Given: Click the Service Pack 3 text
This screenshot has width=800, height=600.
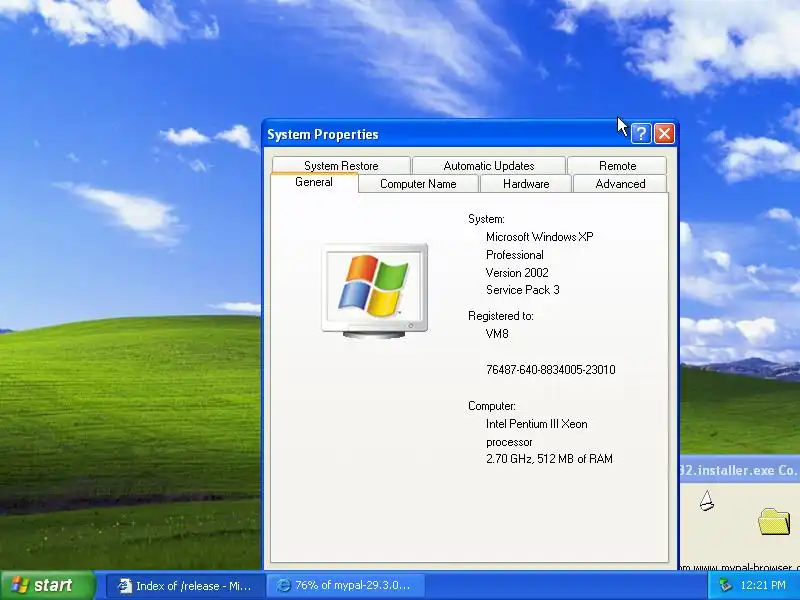Looking at the screenshot, I should coord(522,290).
